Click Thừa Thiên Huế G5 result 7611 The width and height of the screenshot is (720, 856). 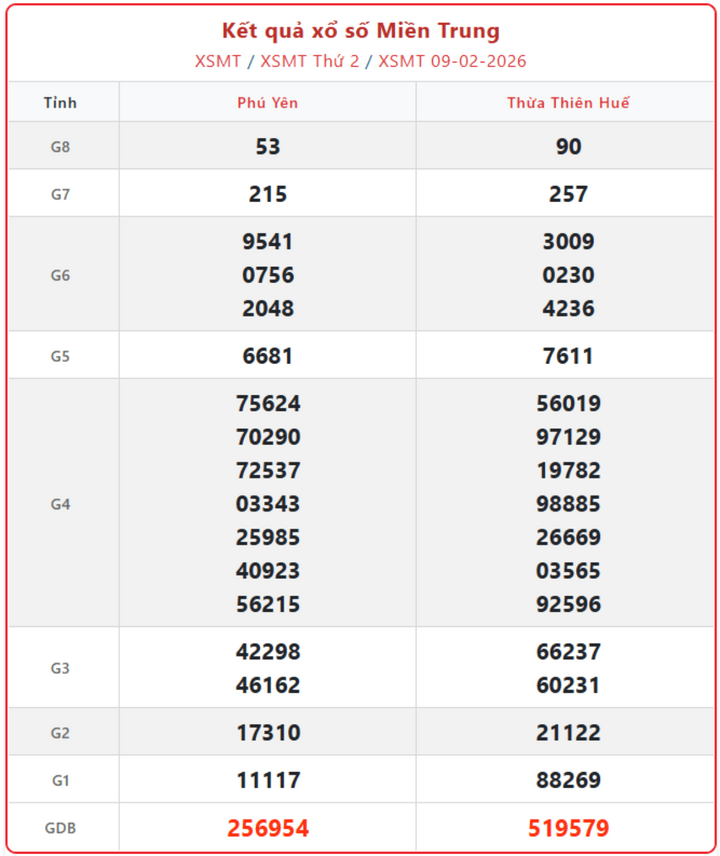(x=568, y=356)
